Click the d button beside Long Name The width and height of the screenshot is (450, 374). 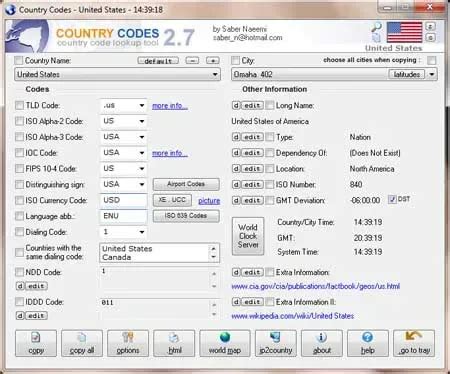tap(236, 105)
